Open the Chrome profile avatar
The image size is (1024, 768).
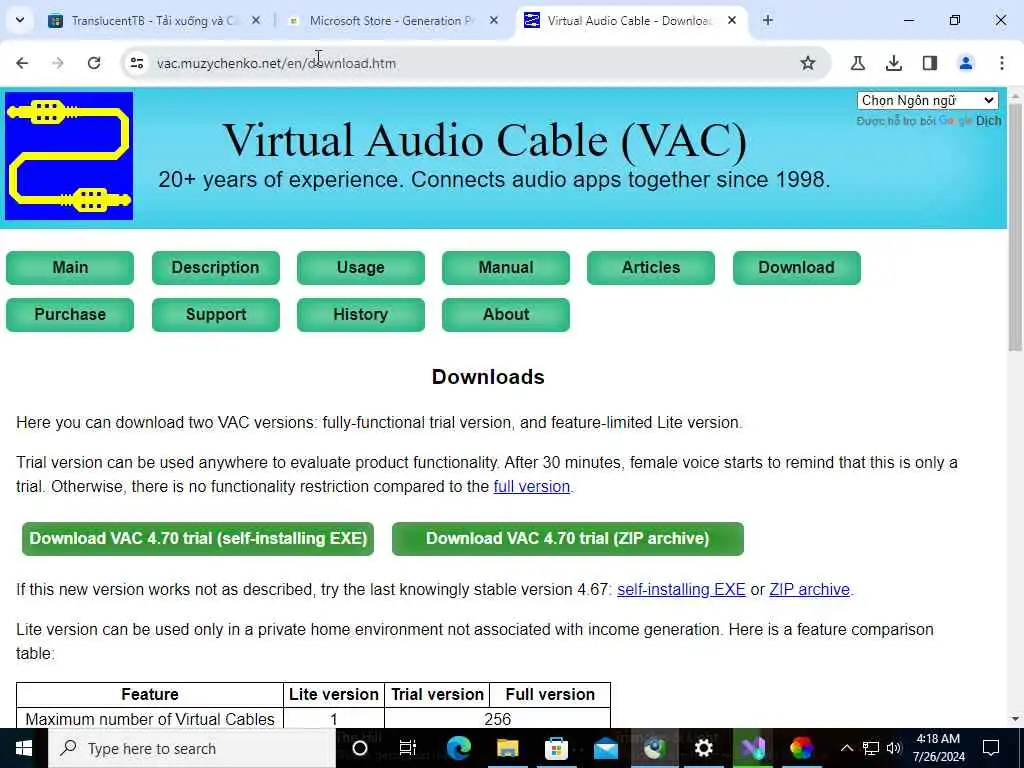966,63
